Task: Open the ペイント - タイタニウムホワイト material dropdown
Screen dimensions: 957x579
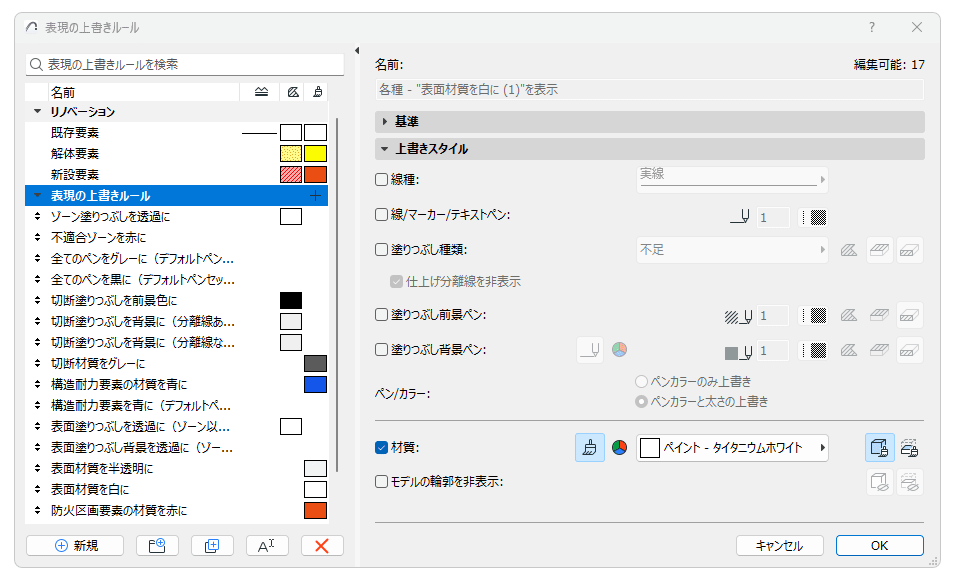Action: [x=732, y=448]
